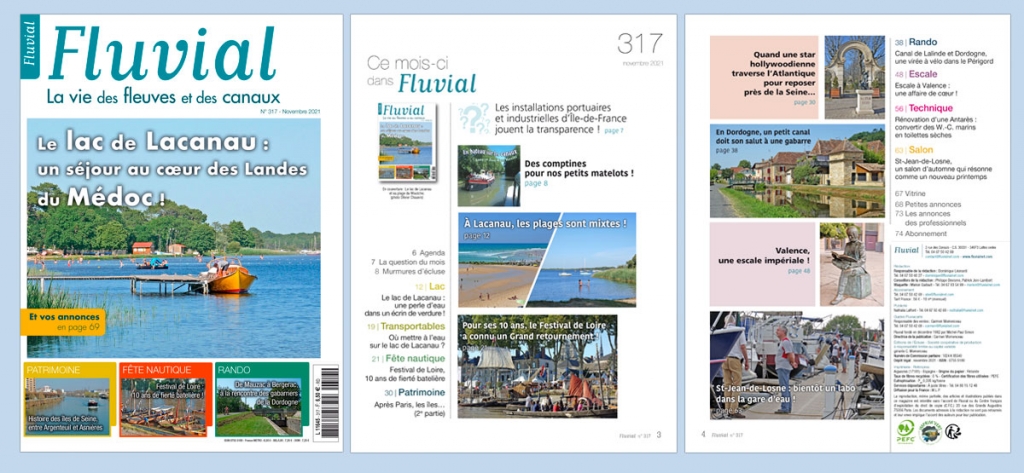Click 'Après Paris, les îles… (2e partie)' text
Screen dimensions: 1024x473
[x=410, y=408]
